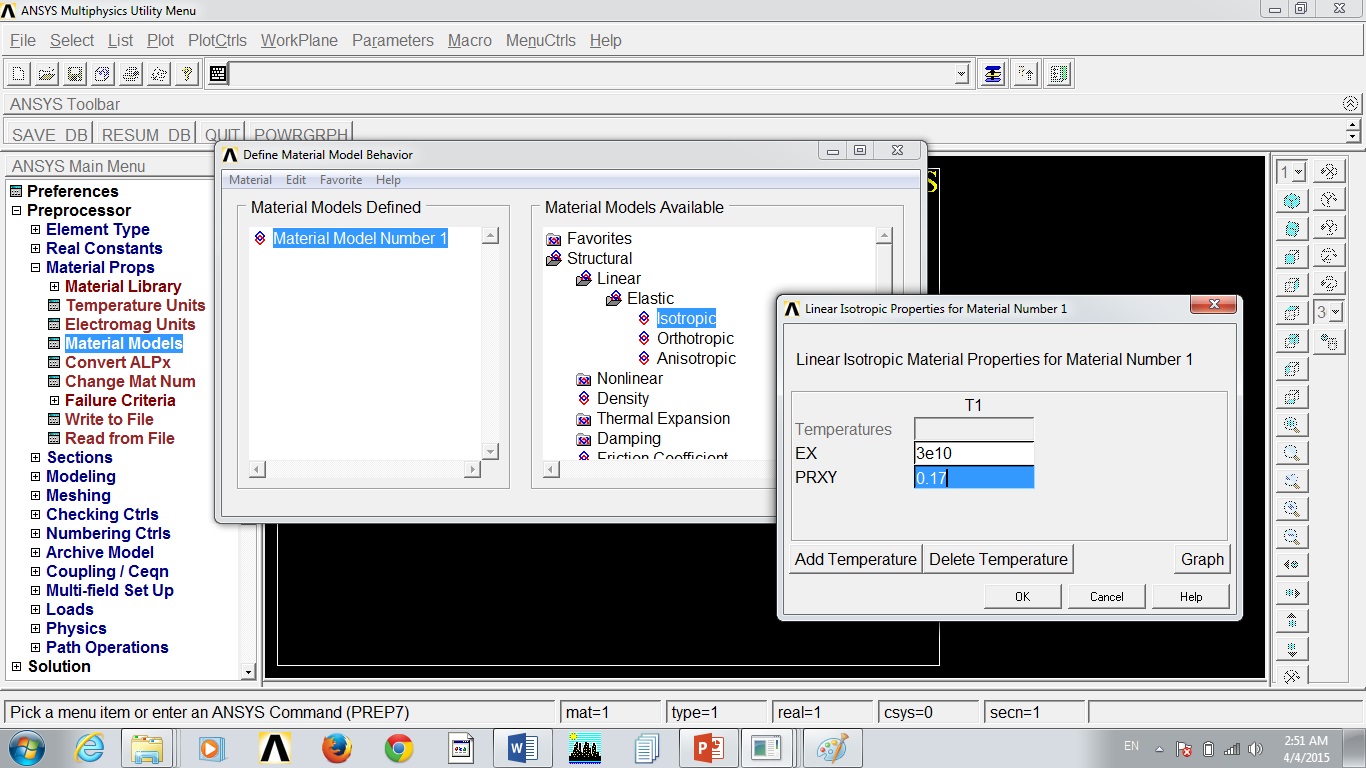Expand the Meshing tree node

click(x=36, y=495)
